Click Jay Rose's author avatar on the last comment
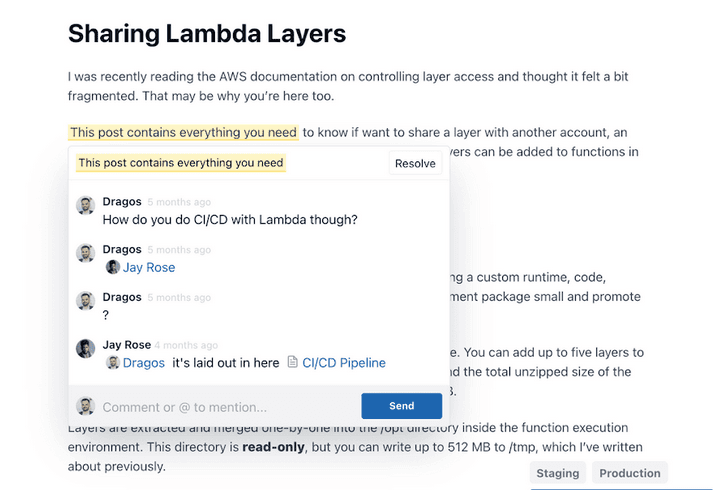Image resolution: width=713 pixels, height=490 pixels. pos(85,349)
